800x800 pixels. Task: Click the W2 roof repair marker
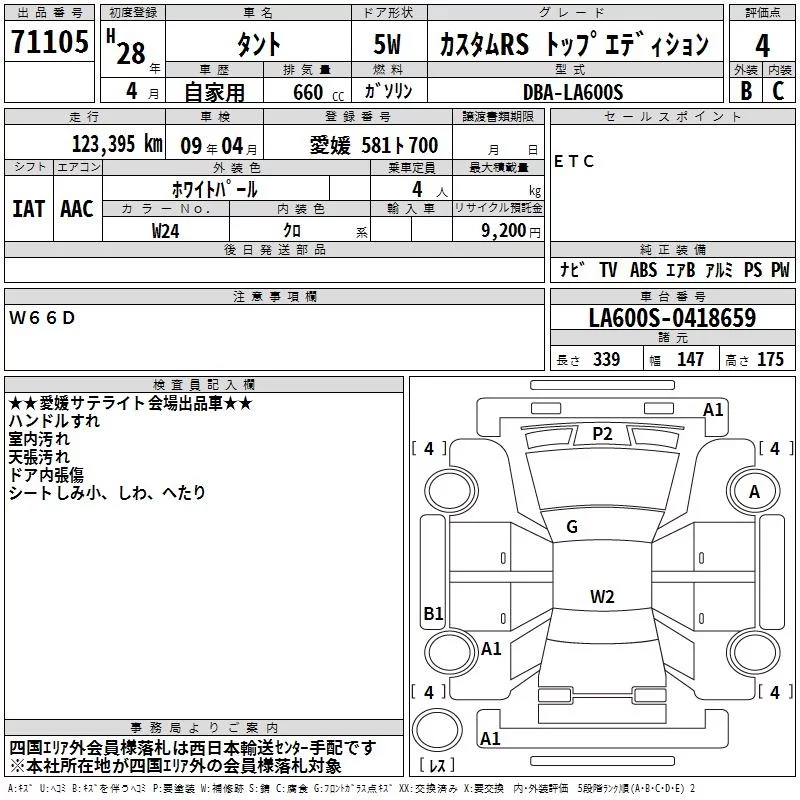pyautogui.click(x=602, y=596)
